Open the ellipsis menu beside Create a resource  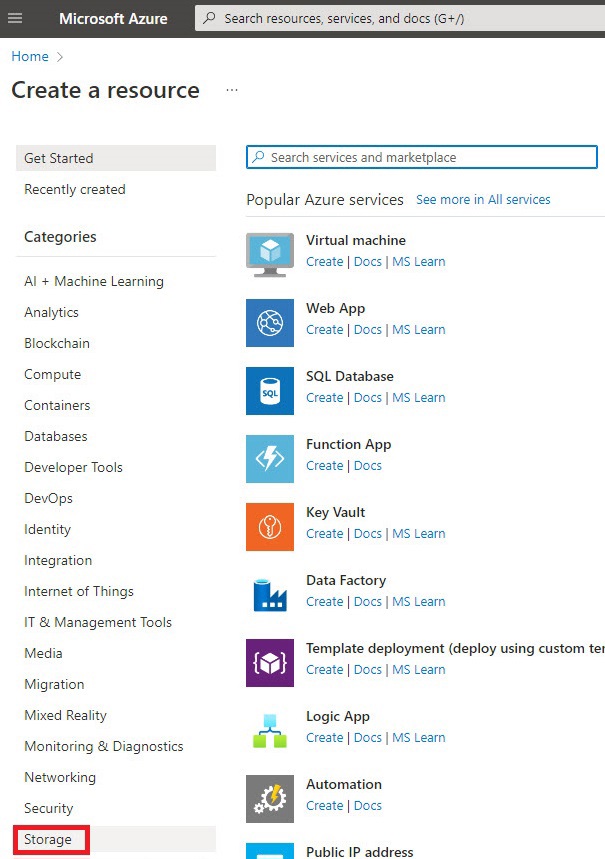click(232, 90)
